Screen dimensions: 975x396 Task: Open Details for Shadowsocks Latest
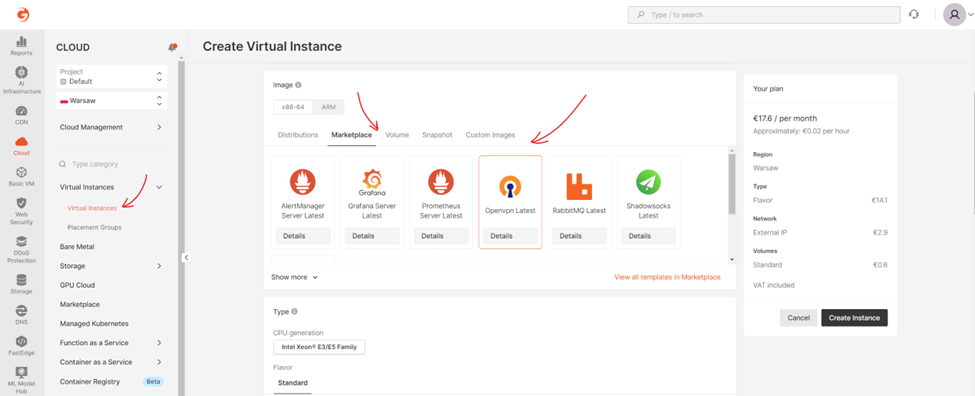click(649, 236)
